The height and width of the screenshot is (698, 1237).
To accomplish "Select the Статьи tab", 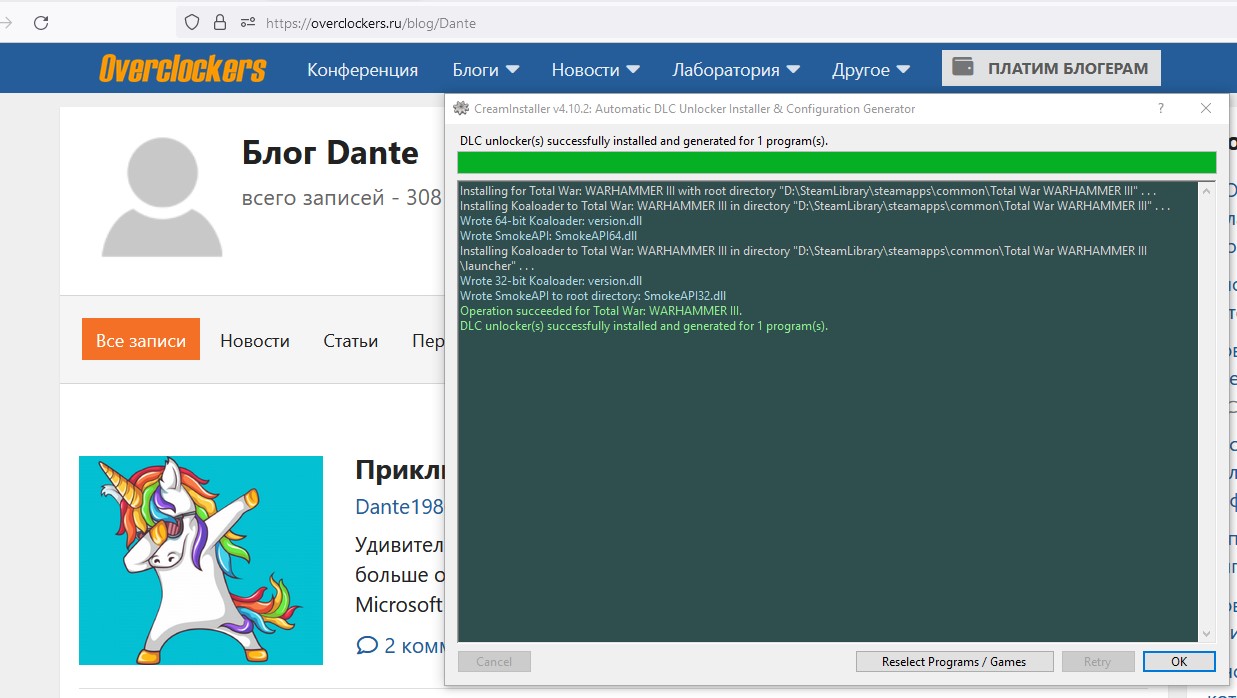I will tap(351, 341).
